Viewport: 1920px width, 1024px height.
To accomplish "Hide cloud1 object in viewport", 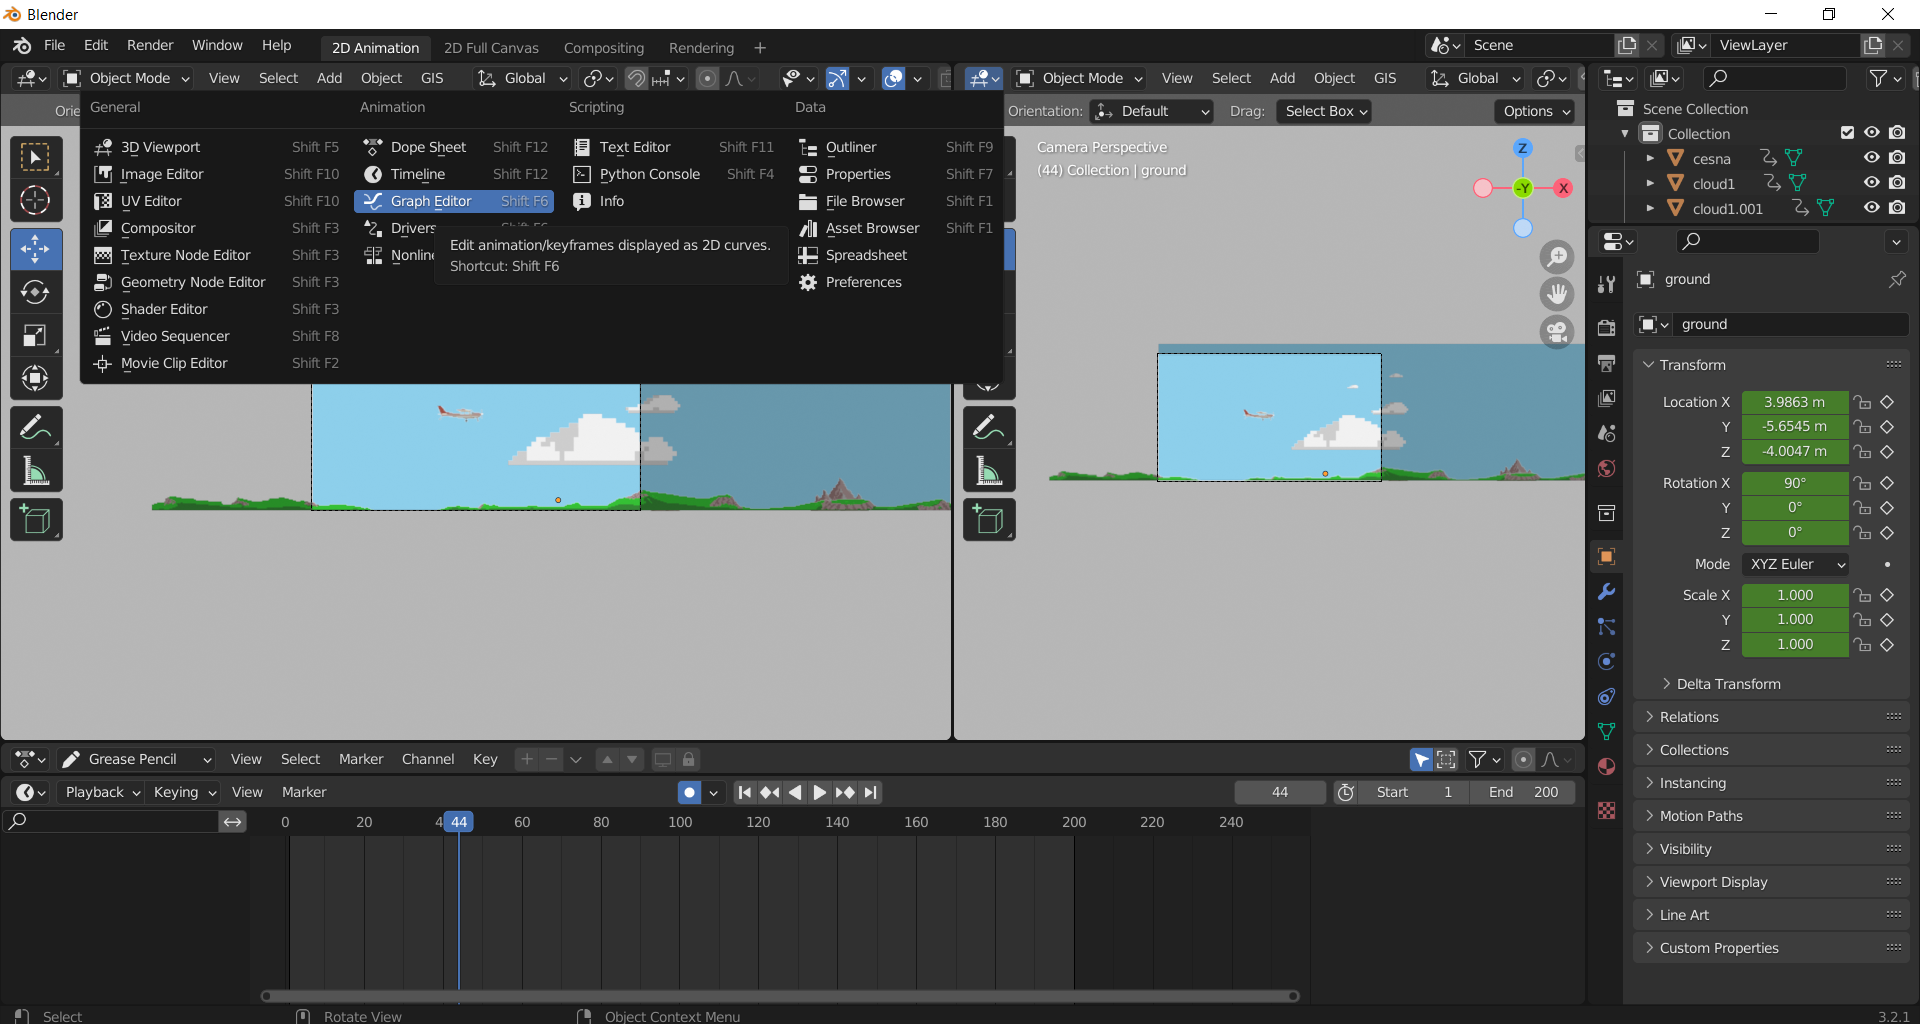I will (1872, 183).
